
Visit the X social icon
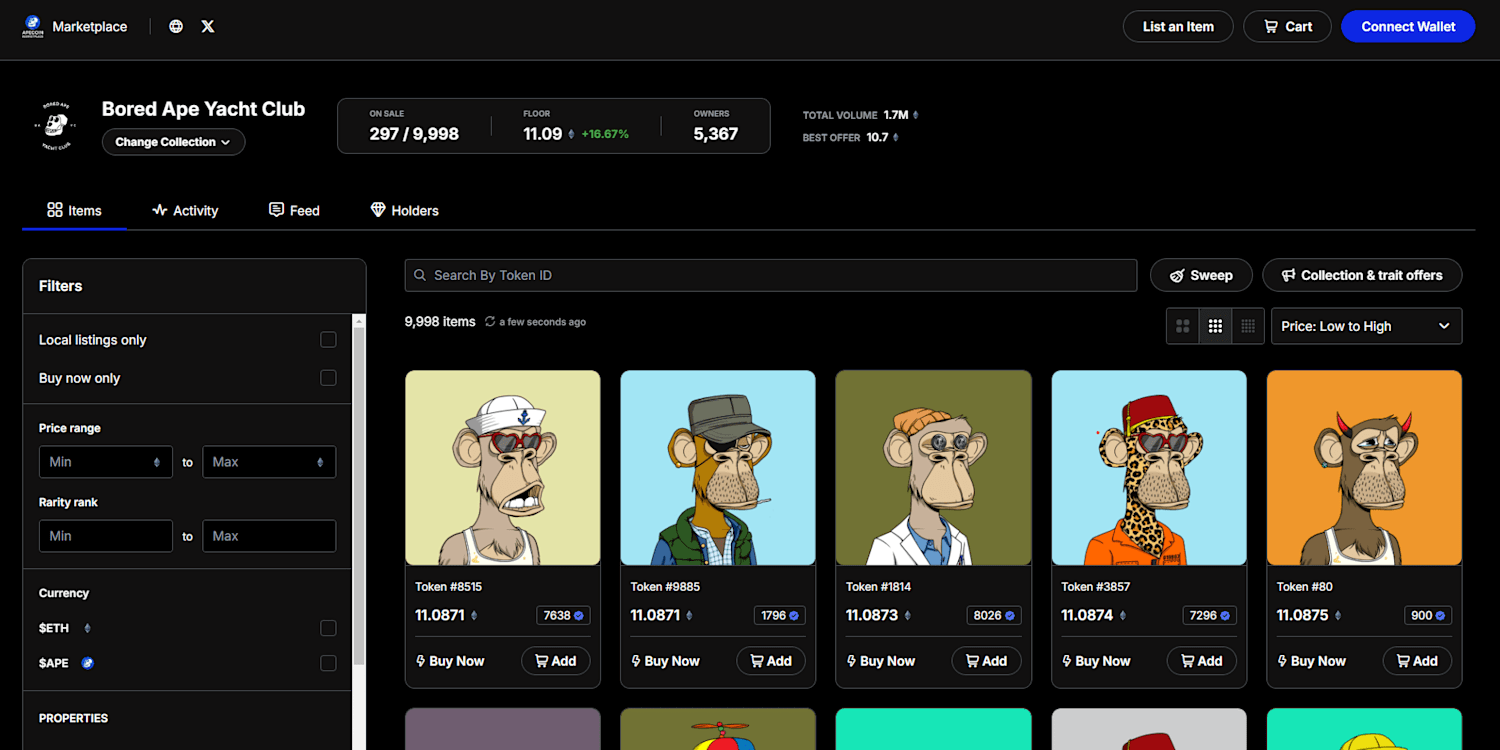coord(208,27)
